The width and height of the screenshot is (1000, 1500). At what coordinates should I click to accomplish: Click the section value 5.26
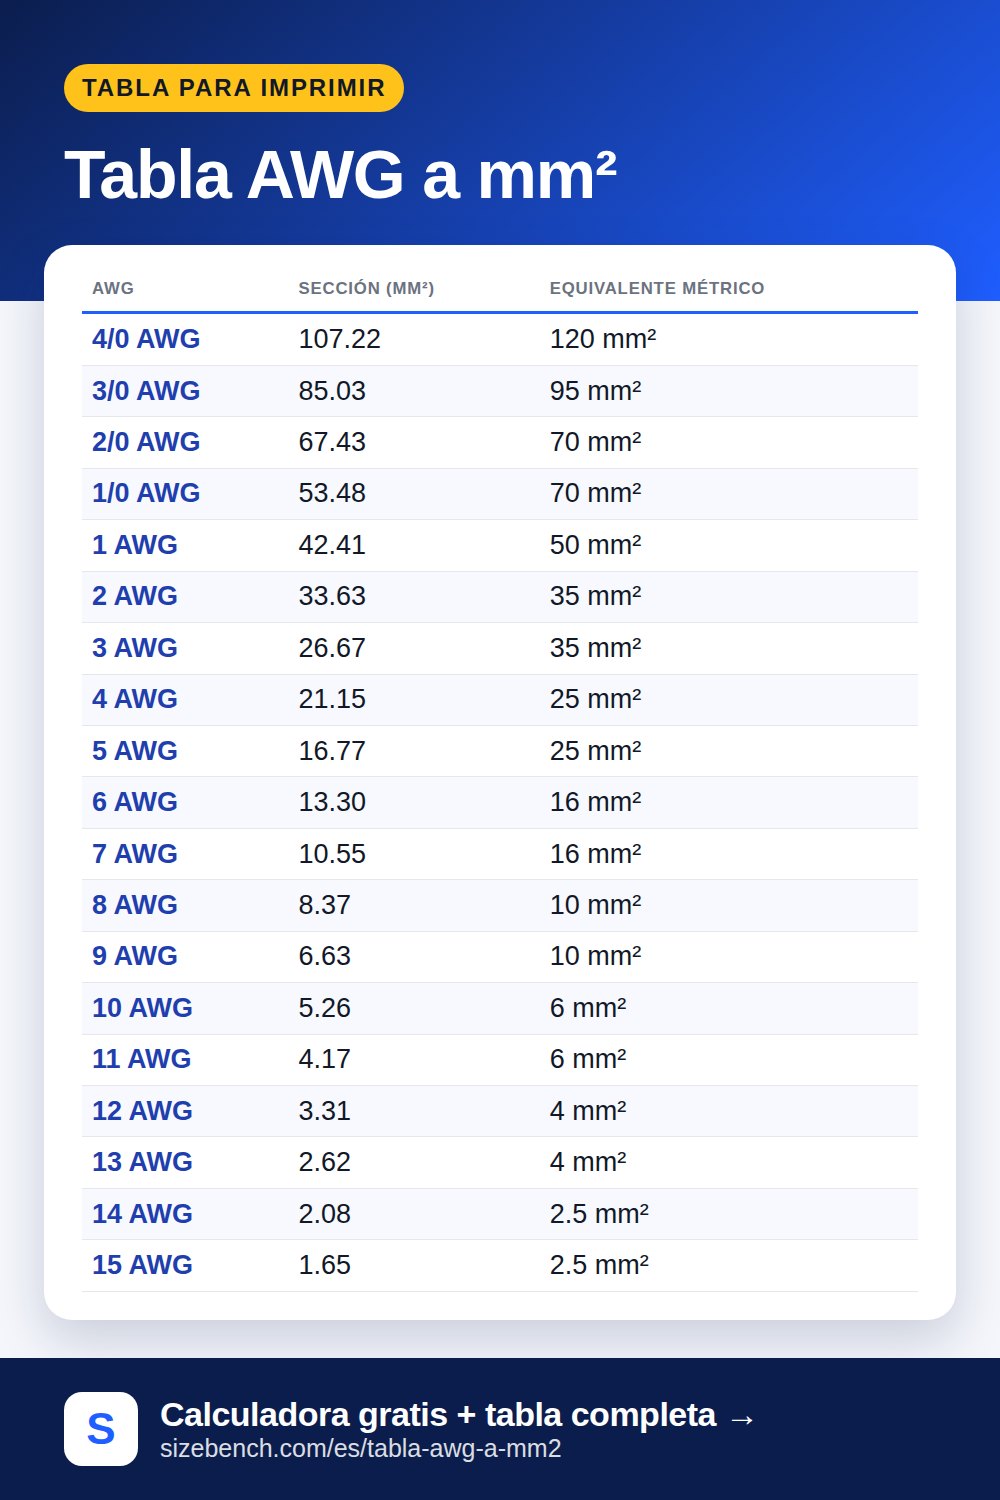coord(325,1008)
